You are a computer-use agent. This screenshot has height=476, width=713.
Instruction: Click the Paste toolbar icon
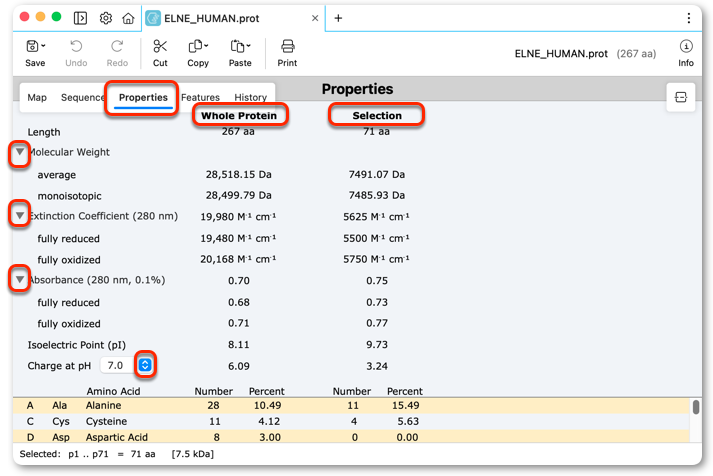pyautogui.click(x=237, y=46)
